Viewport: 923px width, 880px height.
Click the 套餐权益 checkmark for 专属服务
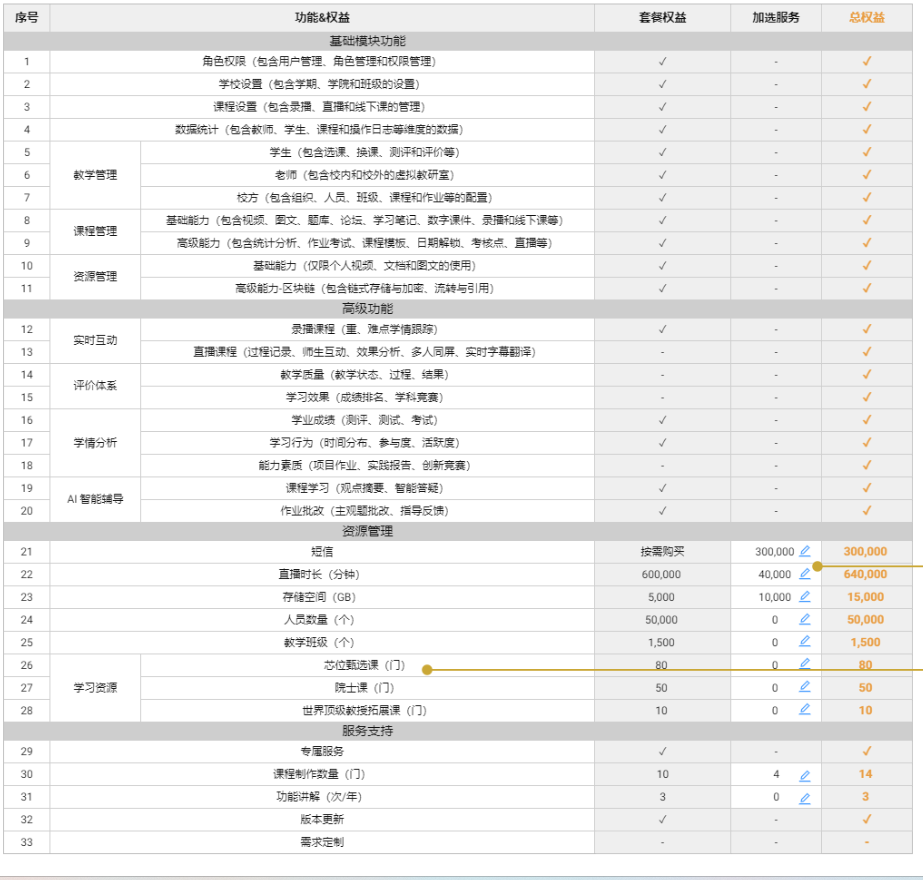(x=662, y=751)
